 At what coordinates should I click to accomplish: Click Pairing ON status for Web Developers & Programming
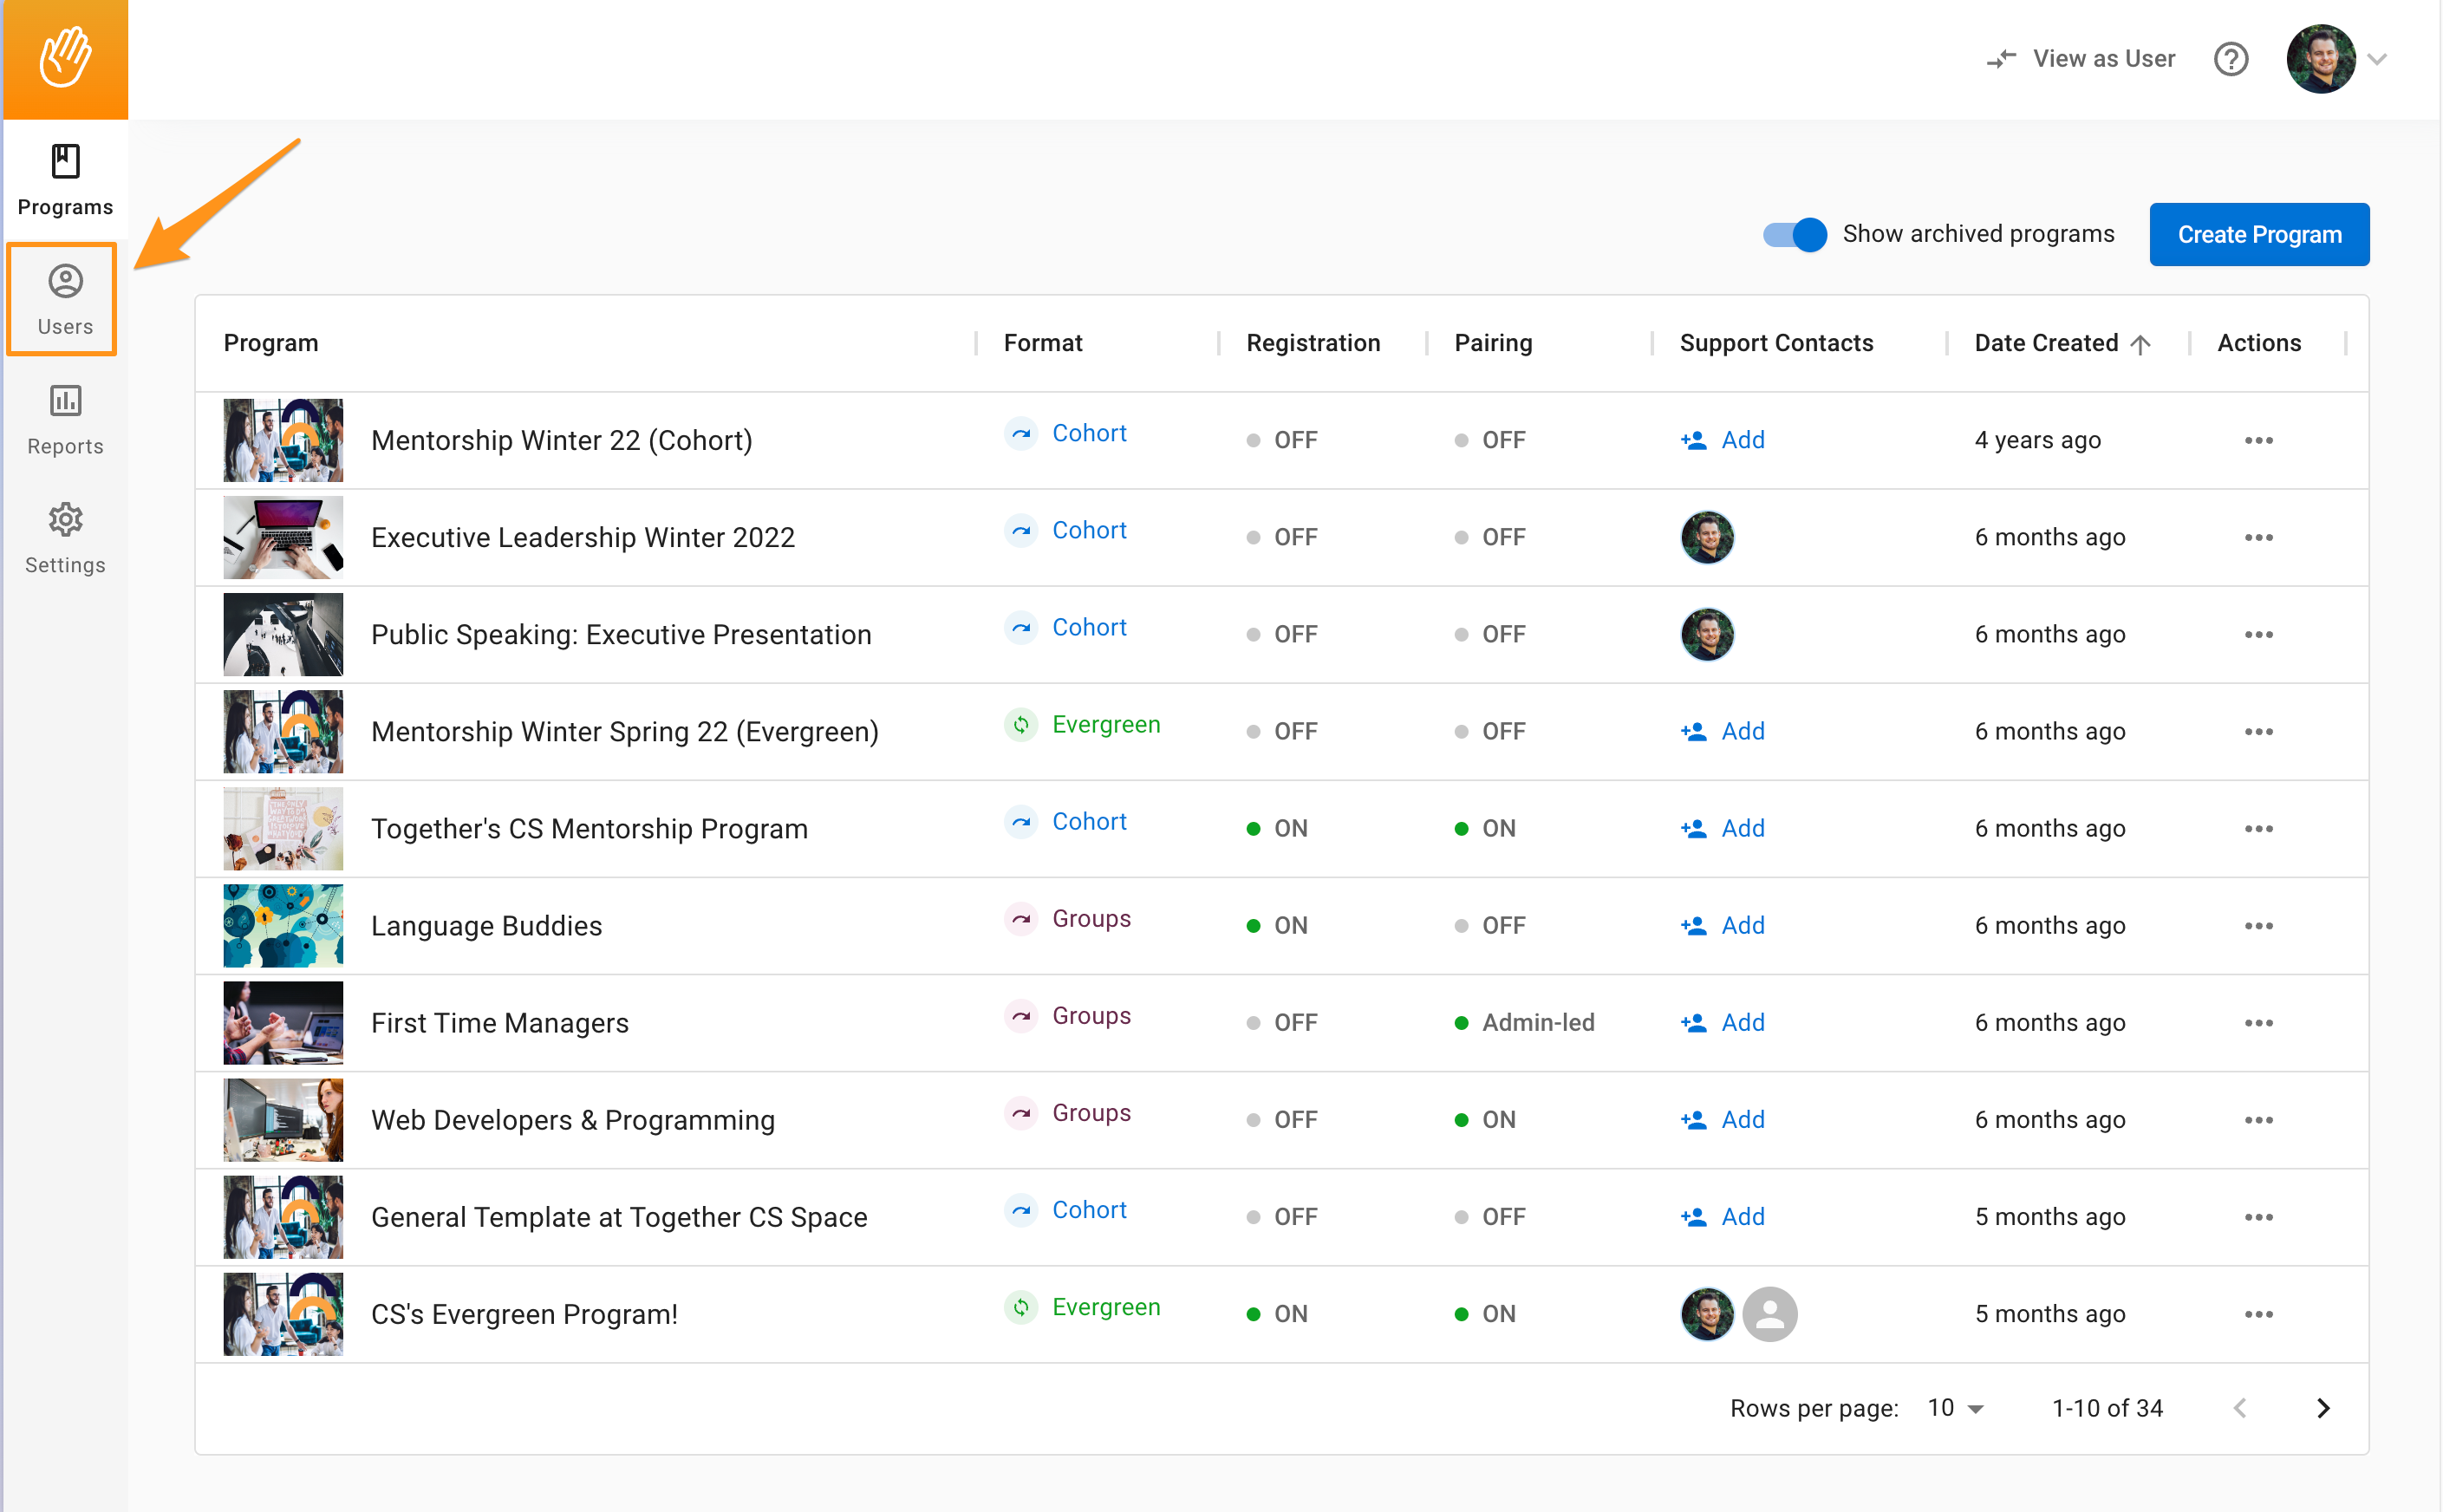click(x=1485, y=1119)
